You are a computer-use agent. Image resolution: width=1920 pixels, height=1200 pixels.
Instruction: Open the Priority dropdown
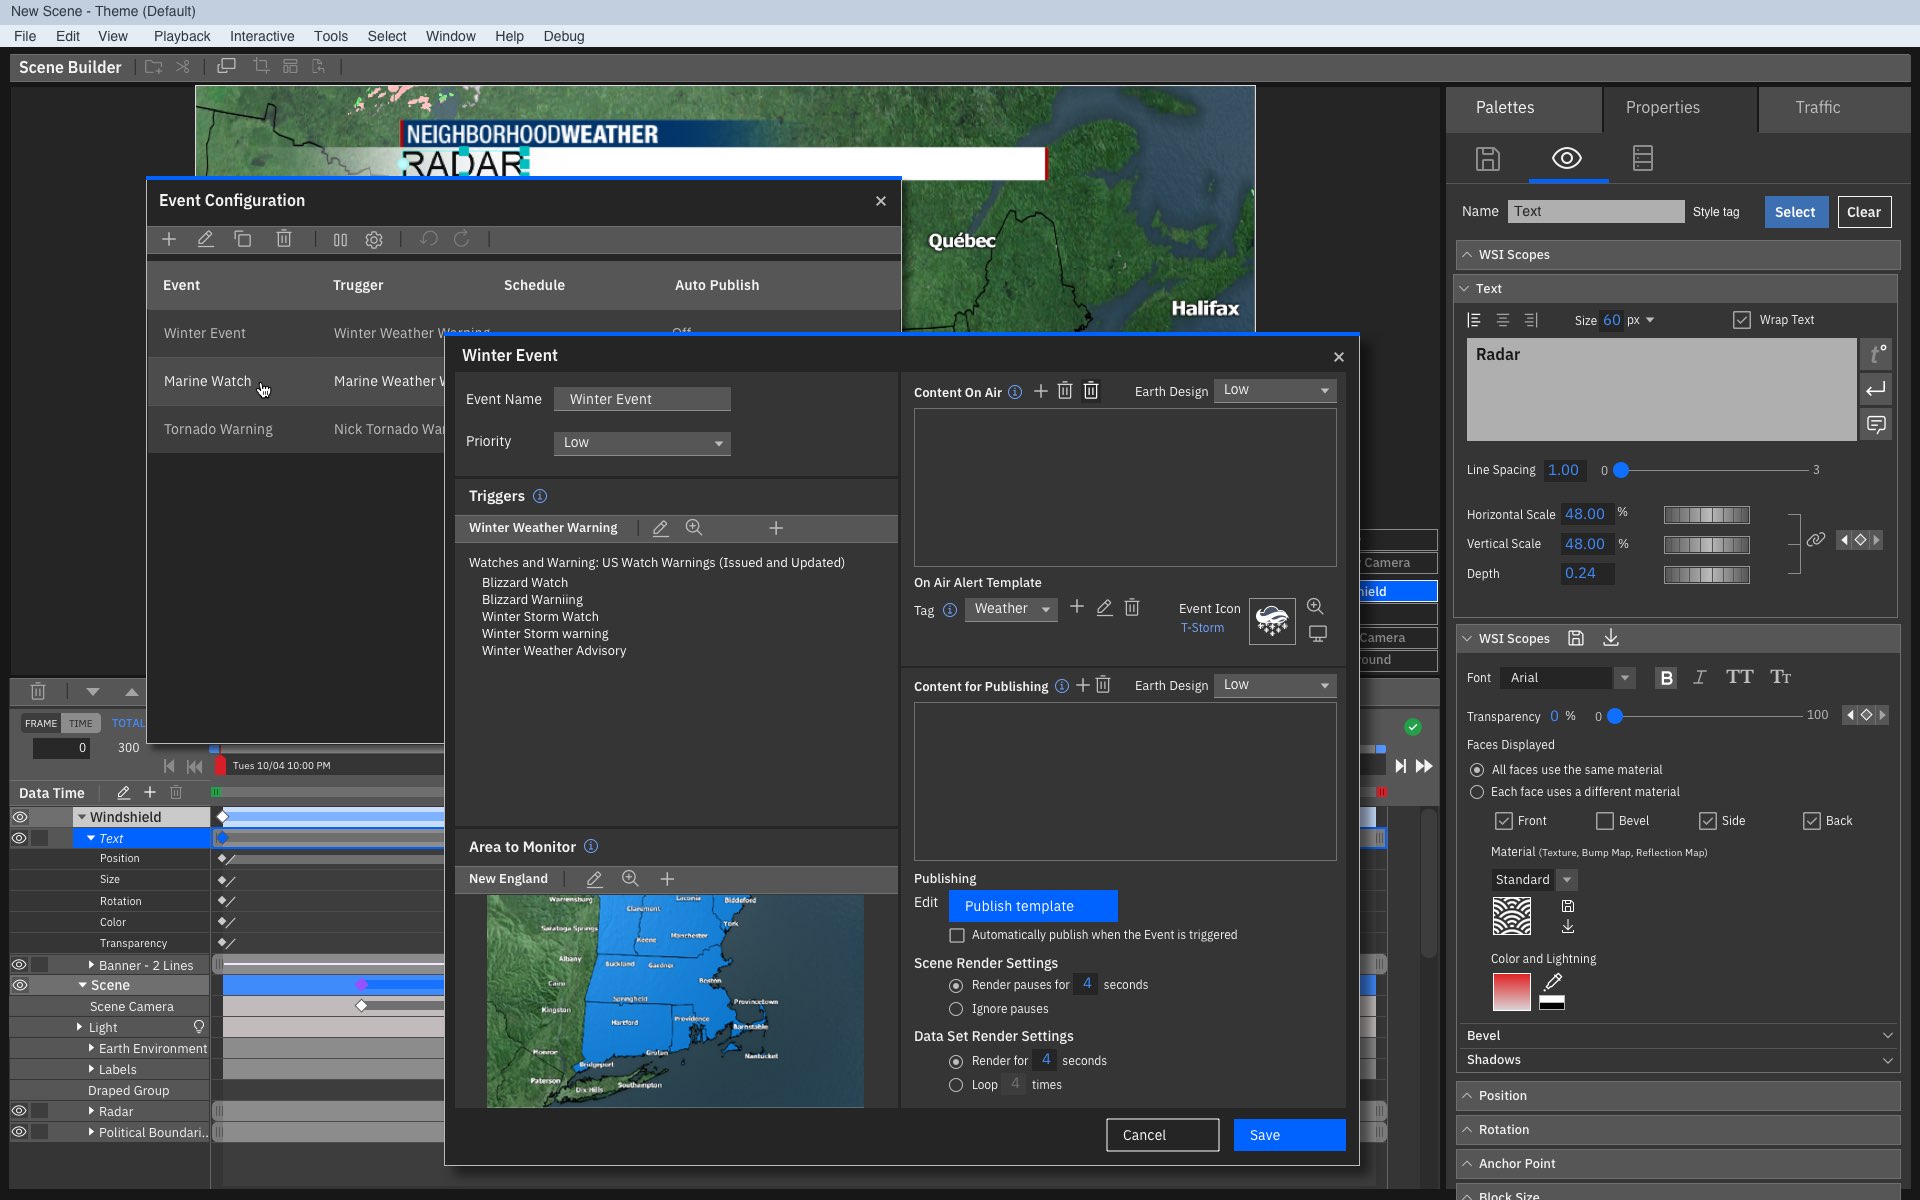tap(642, 443)
